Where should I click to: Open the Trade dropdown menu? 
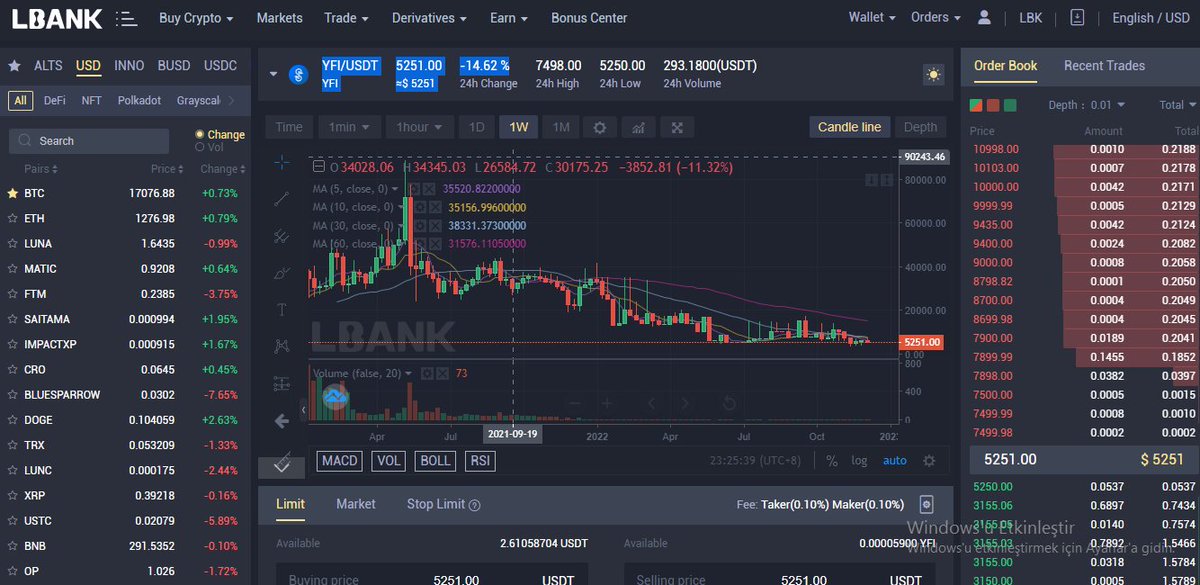pyautogui.click(x=346, y=18)
